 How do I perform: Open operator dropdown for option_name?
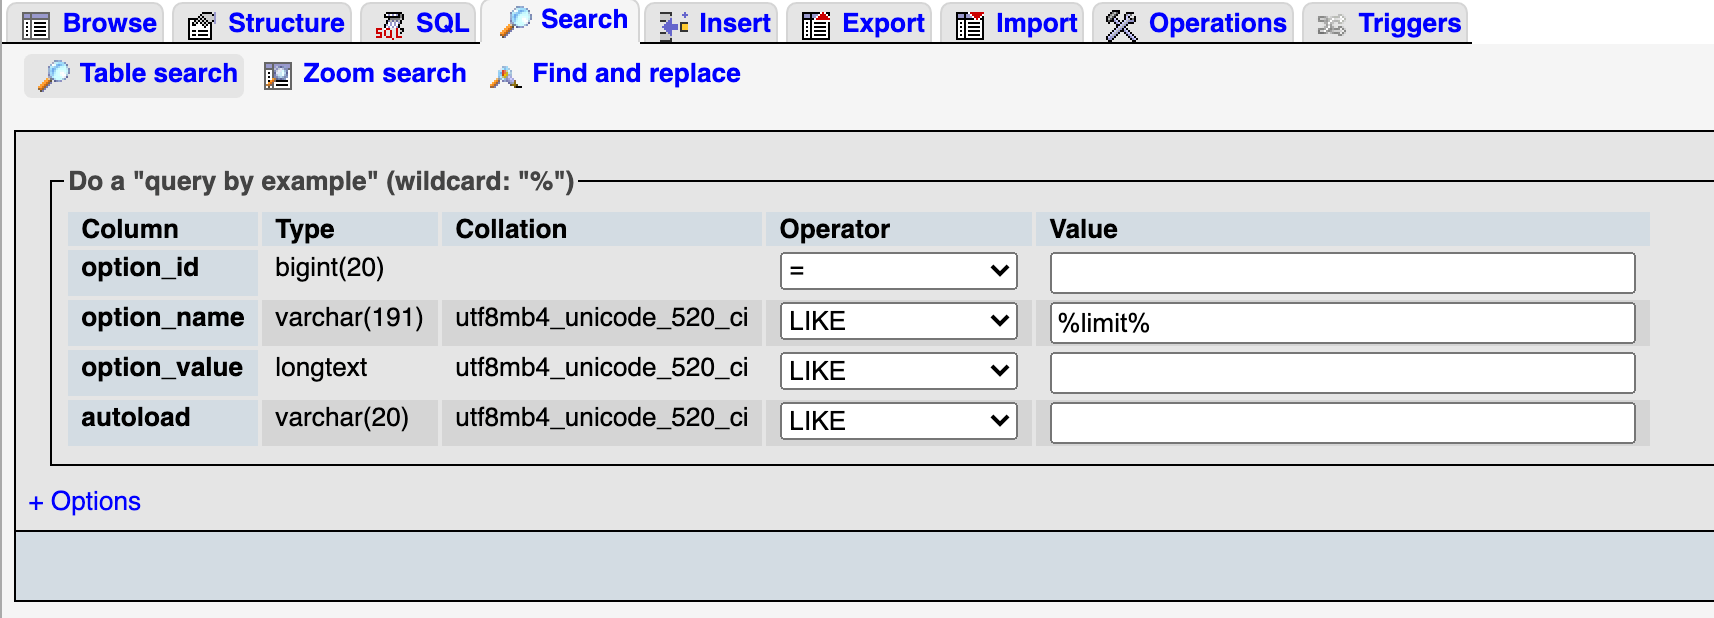[898, 321]
